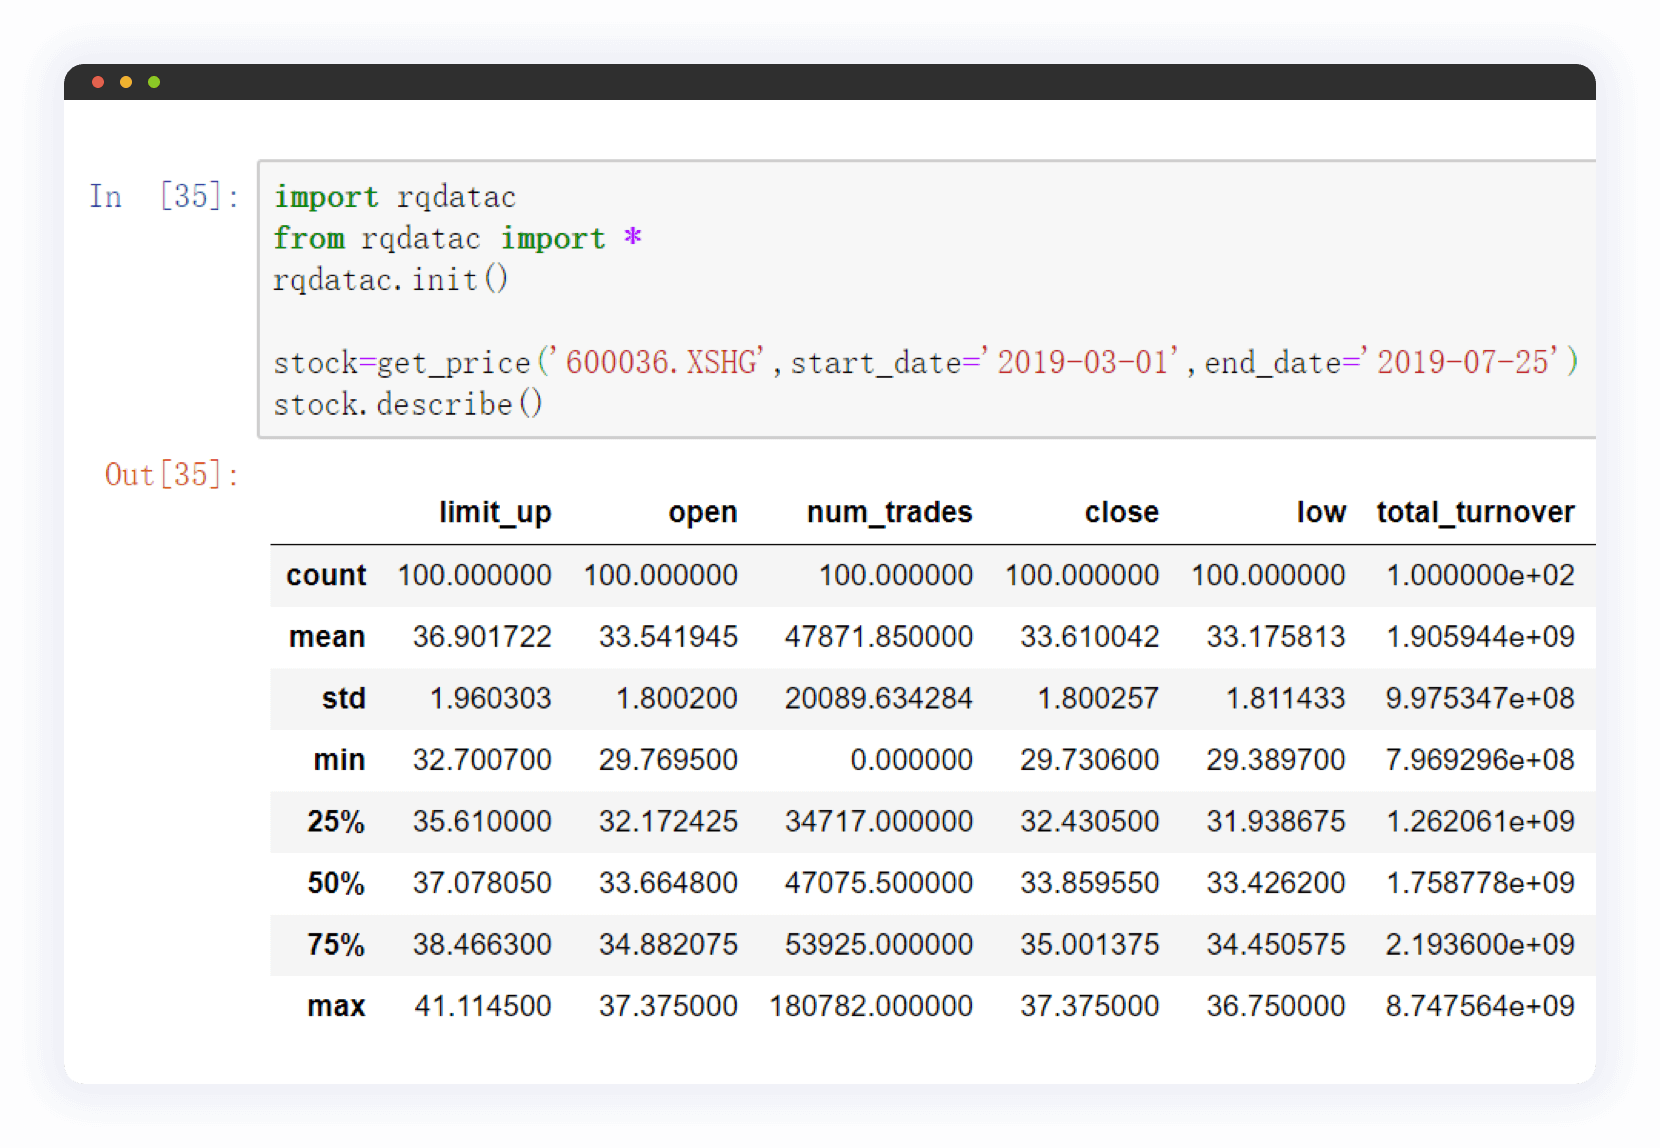Select the close column header
Image resolution: width=1660 pixels, height=1148 pixels.
1121,512
